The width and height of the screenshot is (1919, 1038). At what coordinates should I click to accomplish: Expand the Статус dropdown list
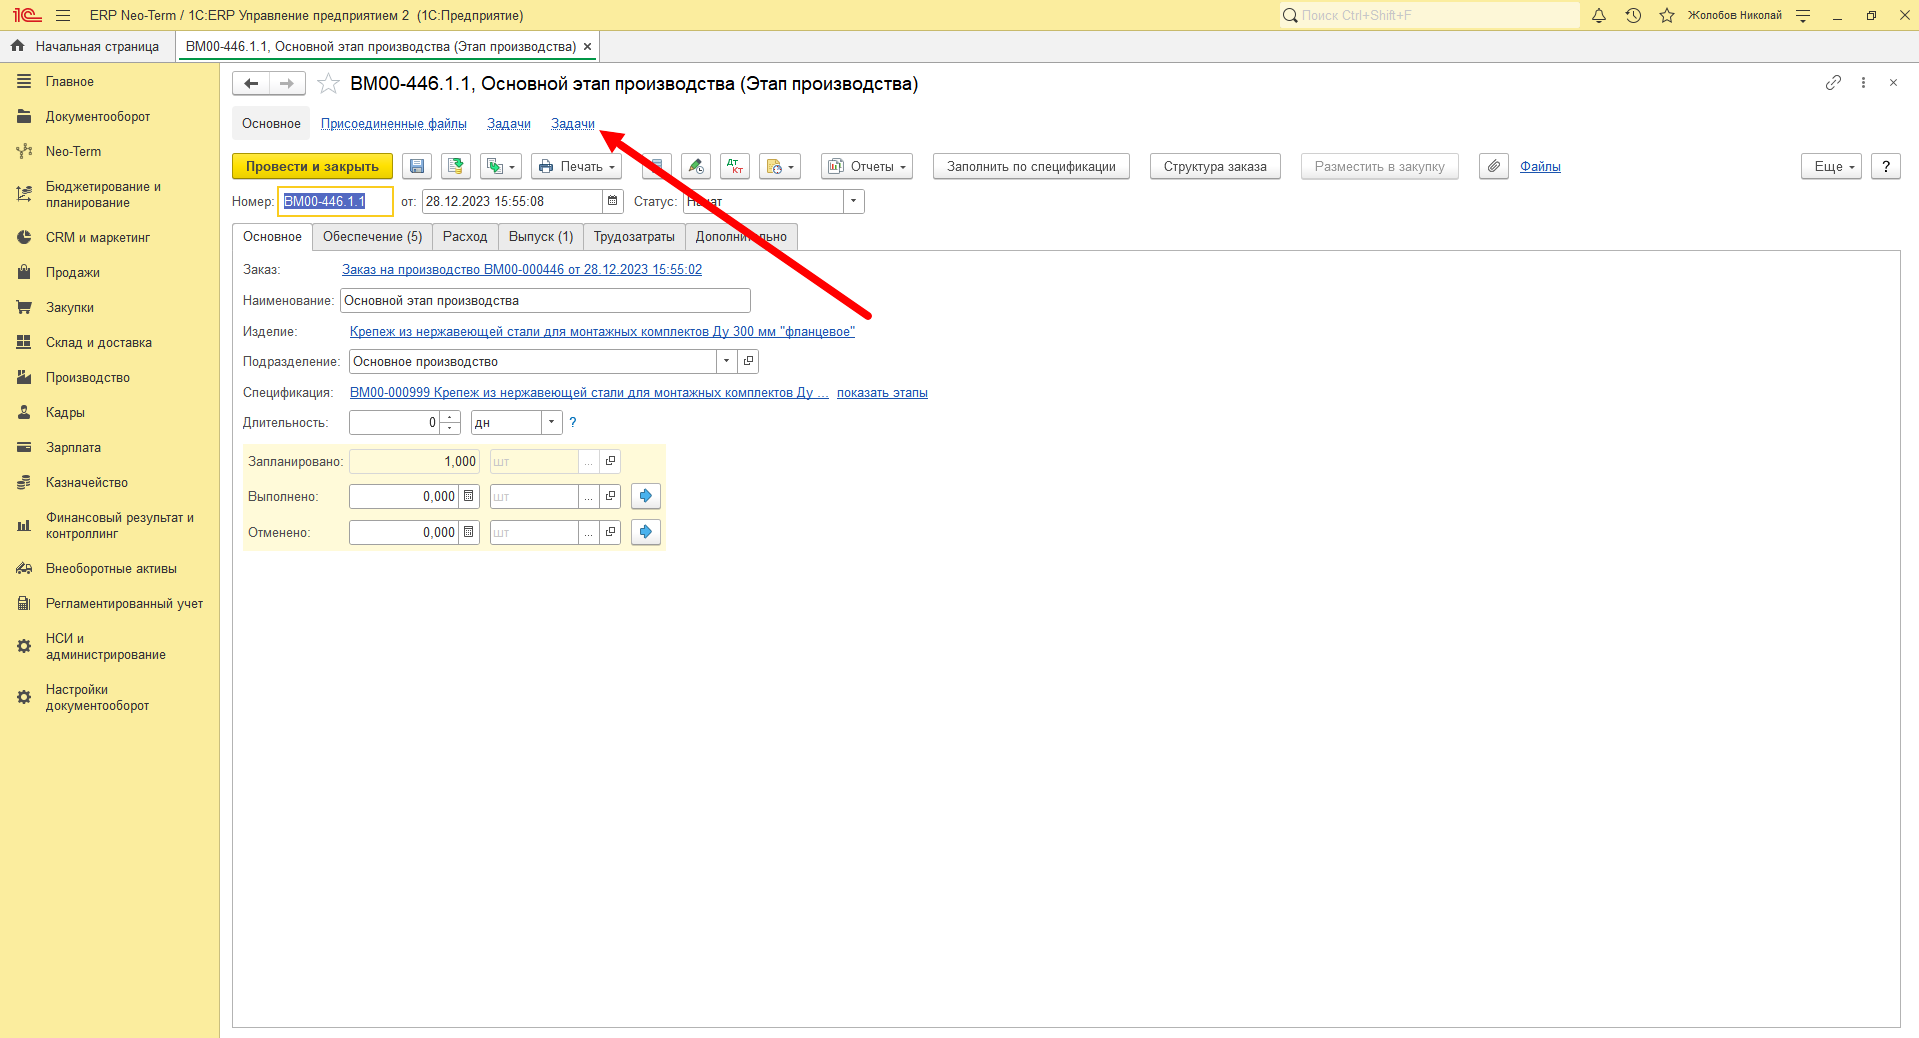[853, 201]
